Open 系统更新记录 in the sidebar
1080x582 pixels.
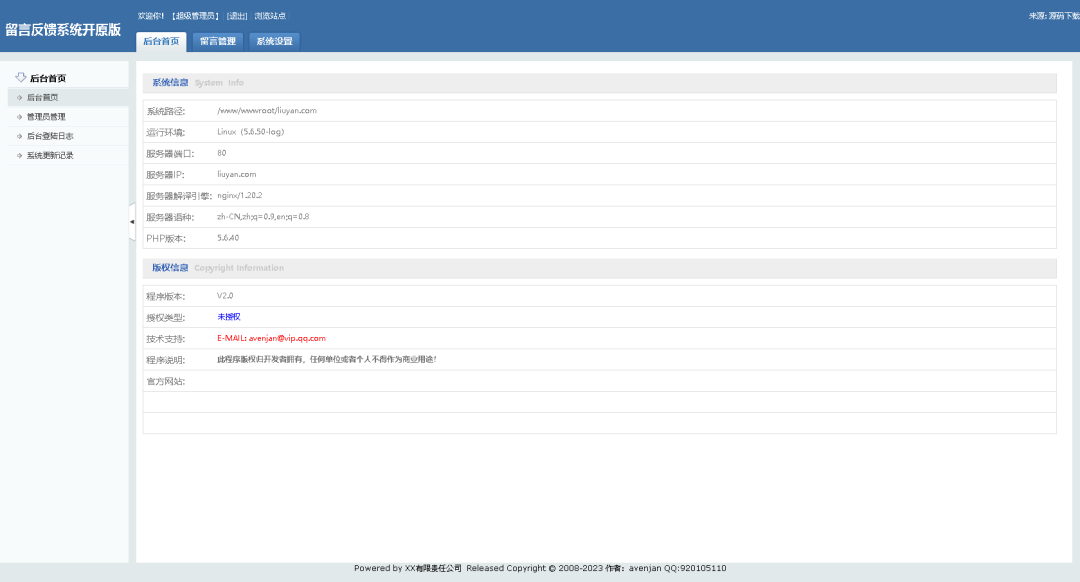[50, 156]
